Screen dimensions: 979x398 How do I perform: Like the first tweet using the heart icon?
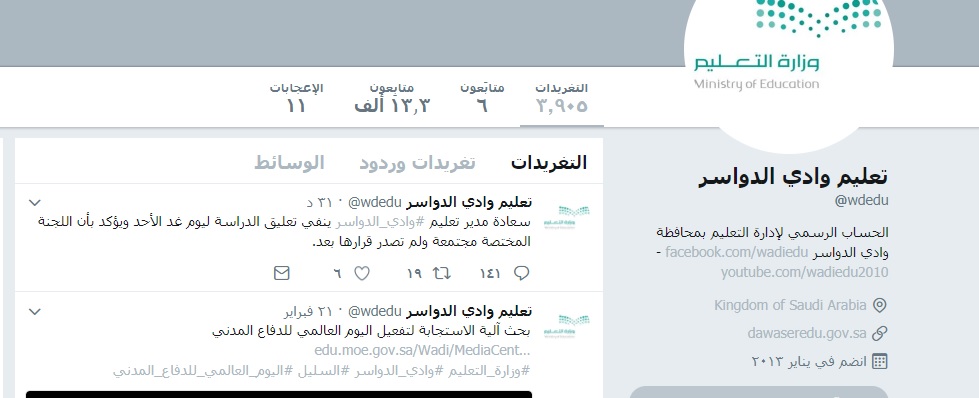(362, 273)
